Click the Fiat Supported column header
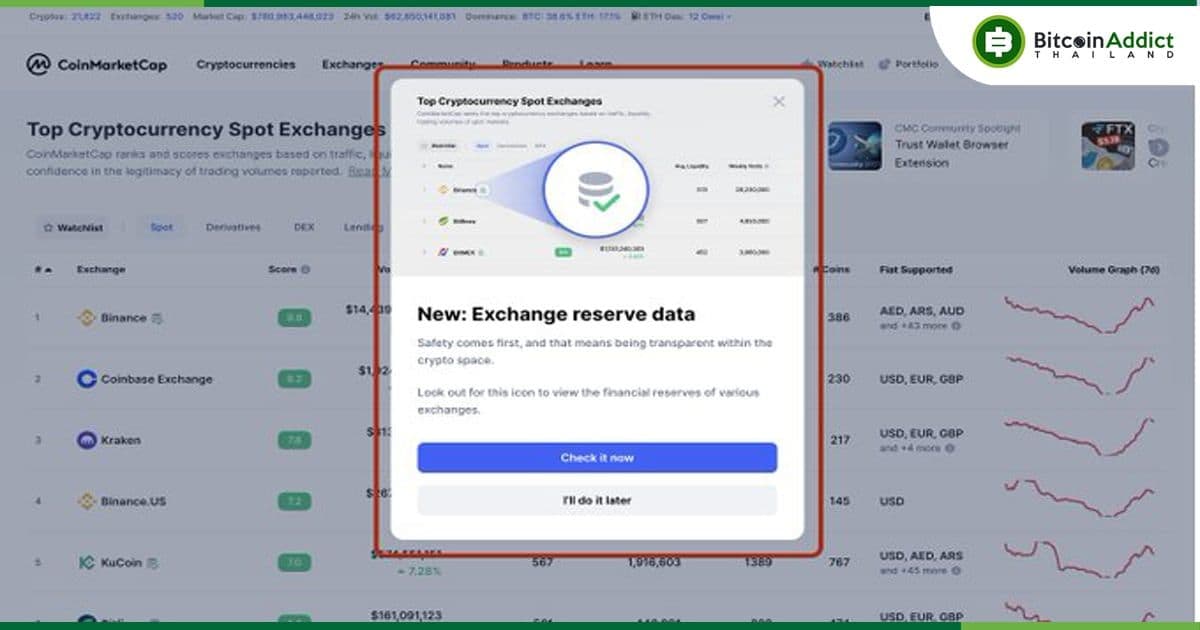Image resolution: width=1200 pixels, height=630 pixels. [x=916, y=269]
